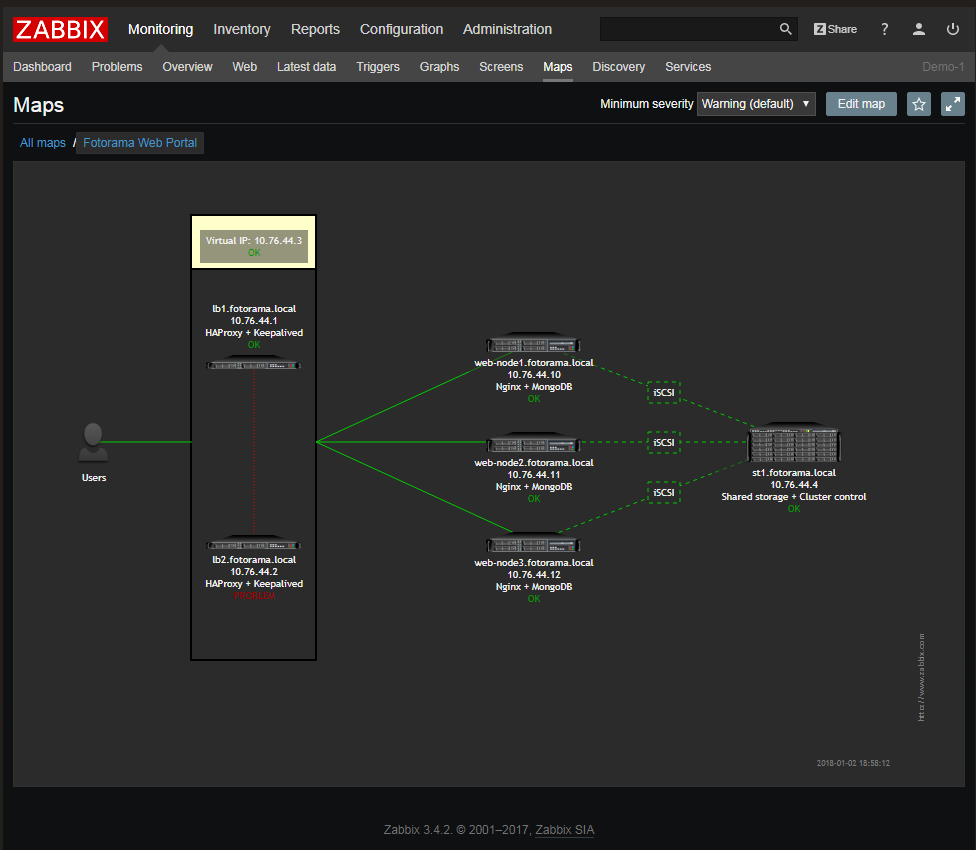Screen dimensions: 976x850
Task: Select the Users figure on the map
Action: pyautogui.click(x=93, y=440)
